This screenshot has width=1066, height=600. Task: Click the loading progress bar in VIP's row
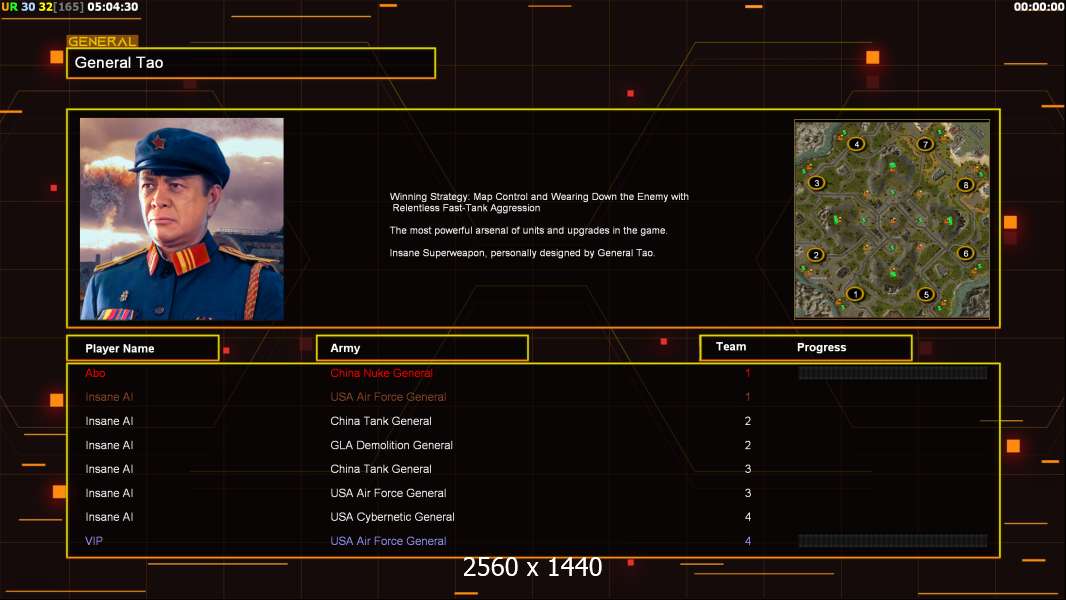click(893, 541)
